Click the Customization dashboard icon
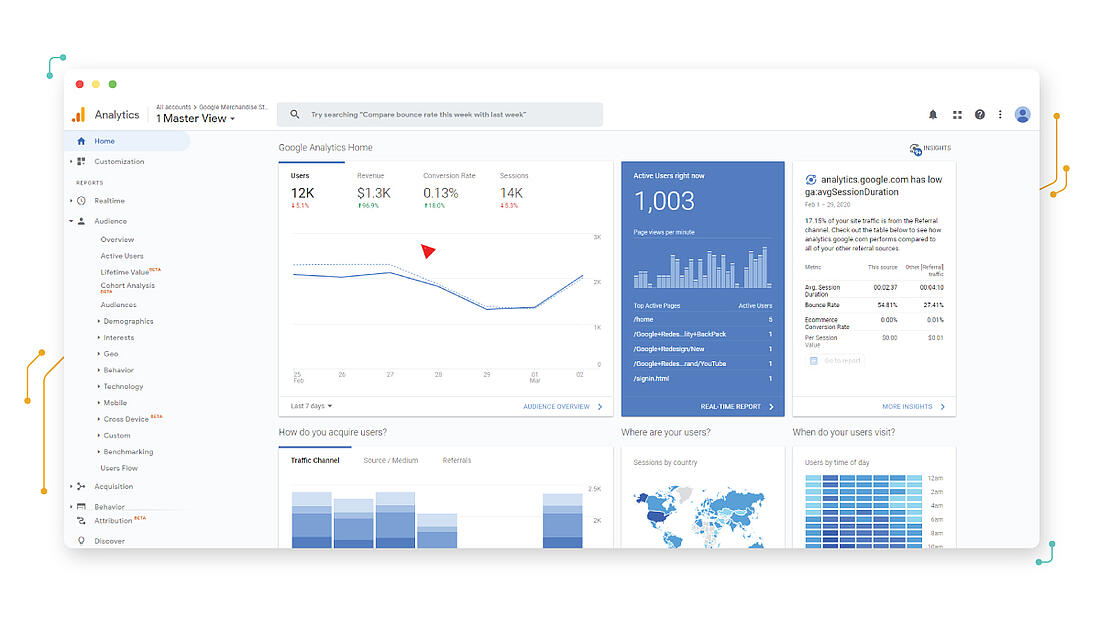1100x619 pixels. point(81,161)
